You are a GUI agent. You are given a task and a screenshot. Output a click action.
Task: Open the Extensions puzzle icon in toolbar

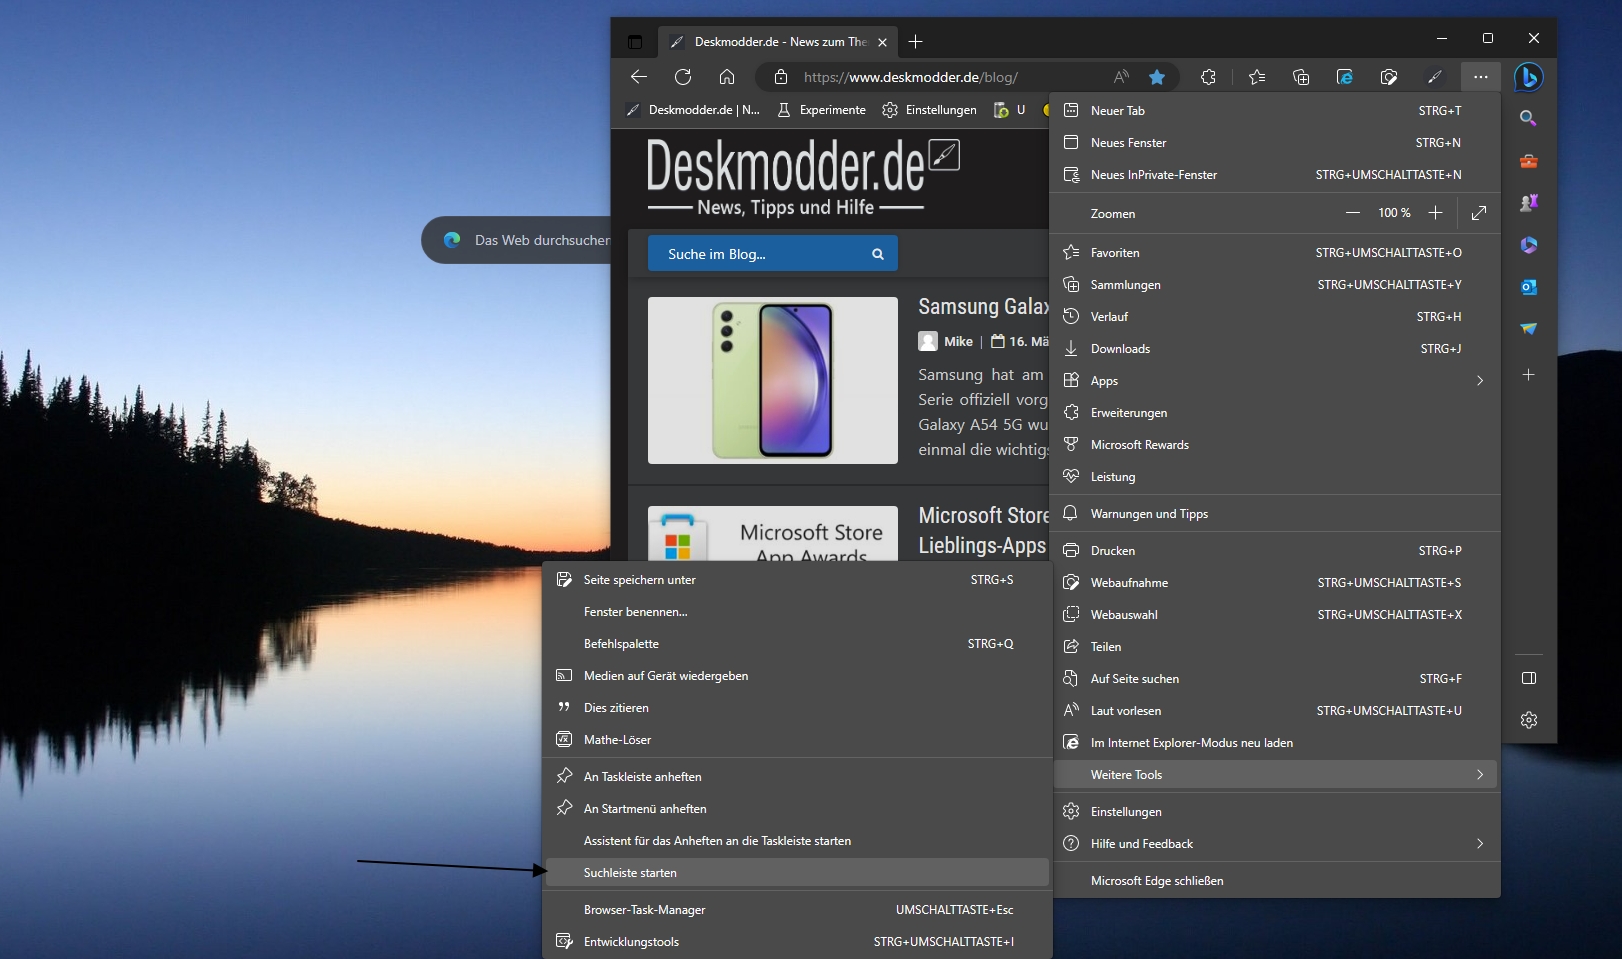(x=1208, y=77)
